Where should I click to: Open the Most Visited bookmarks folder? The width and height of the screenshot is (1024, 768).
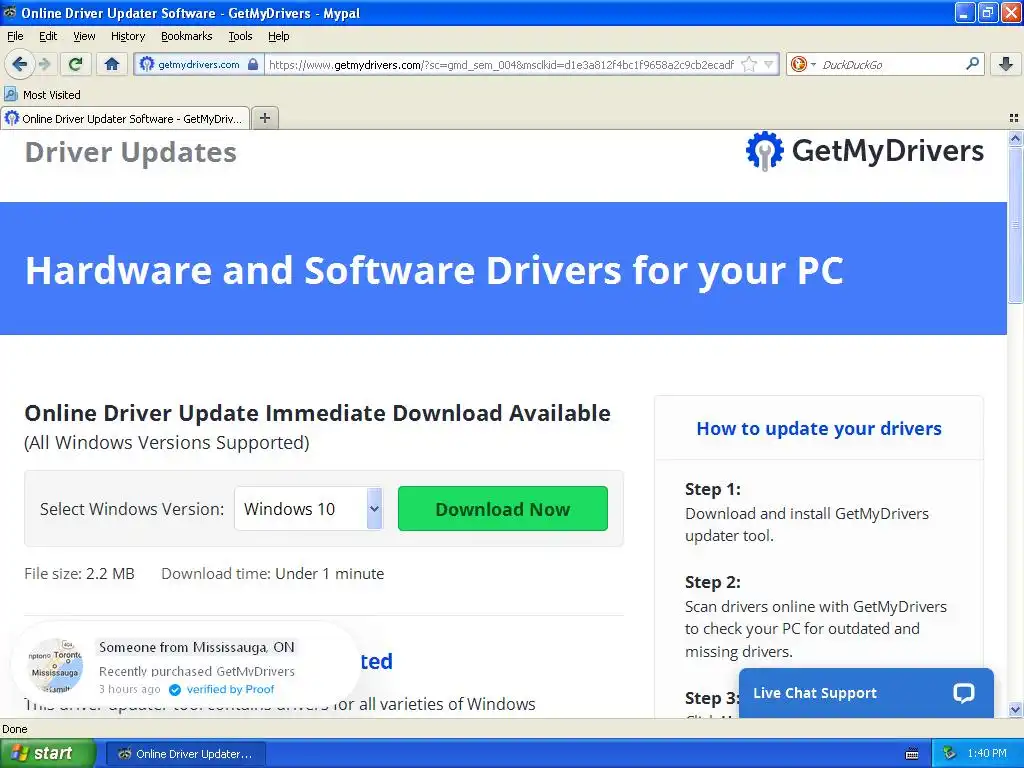click(x=42, y=95)
